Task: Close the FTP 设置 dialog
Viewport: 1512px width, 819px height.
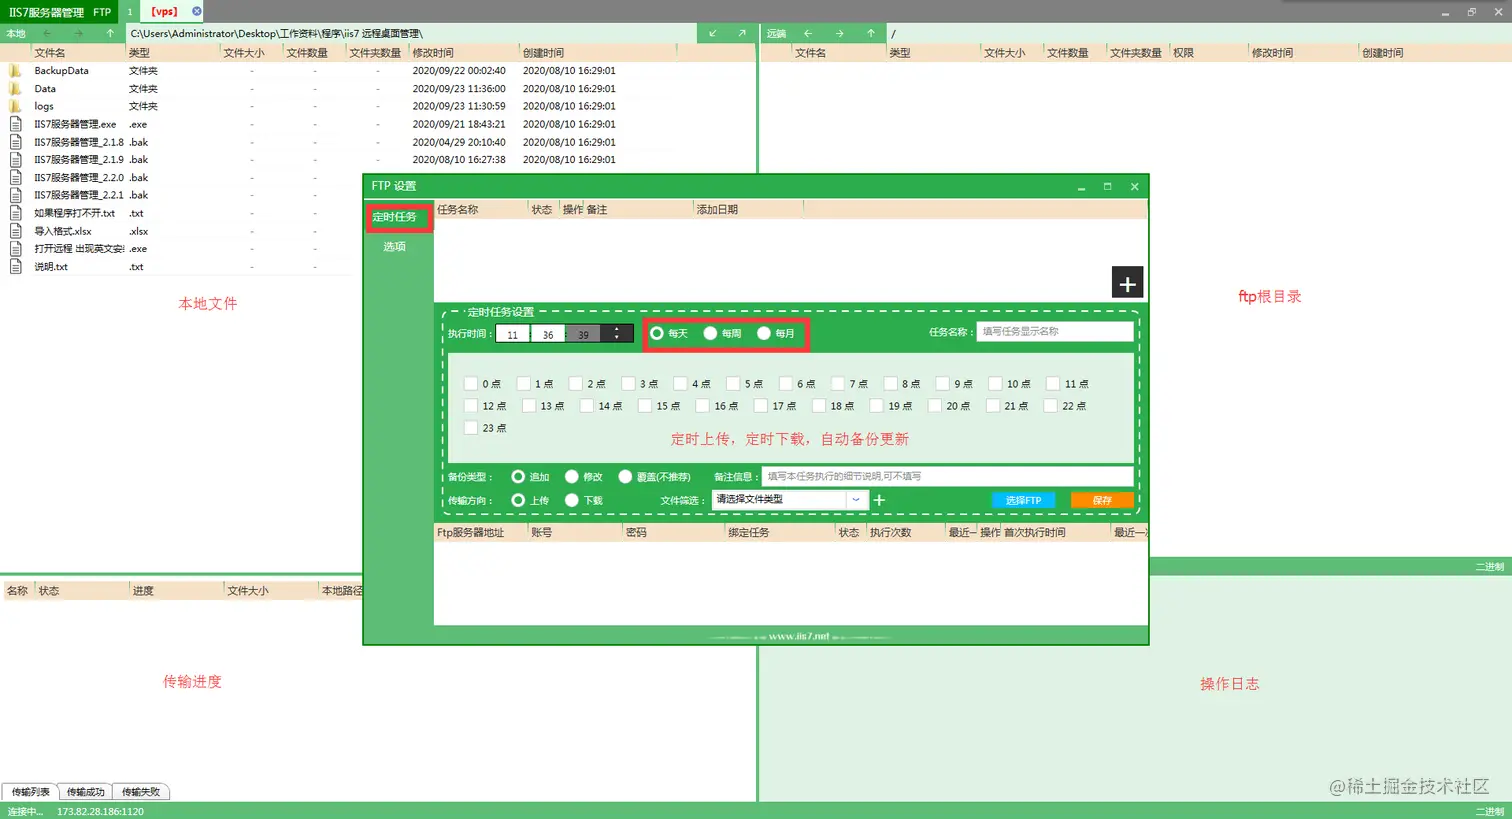Action: [x=1134, y=186]
